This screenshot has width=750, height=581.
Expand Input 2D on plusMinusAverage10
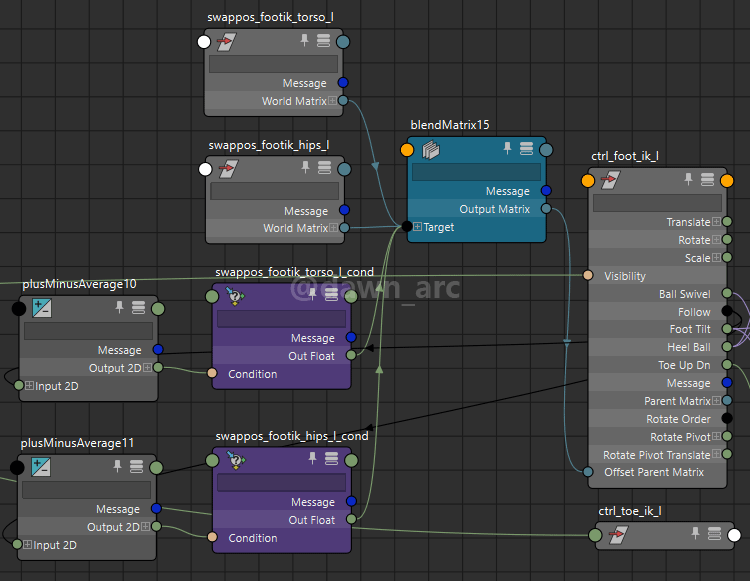click(x=29, y=386)
